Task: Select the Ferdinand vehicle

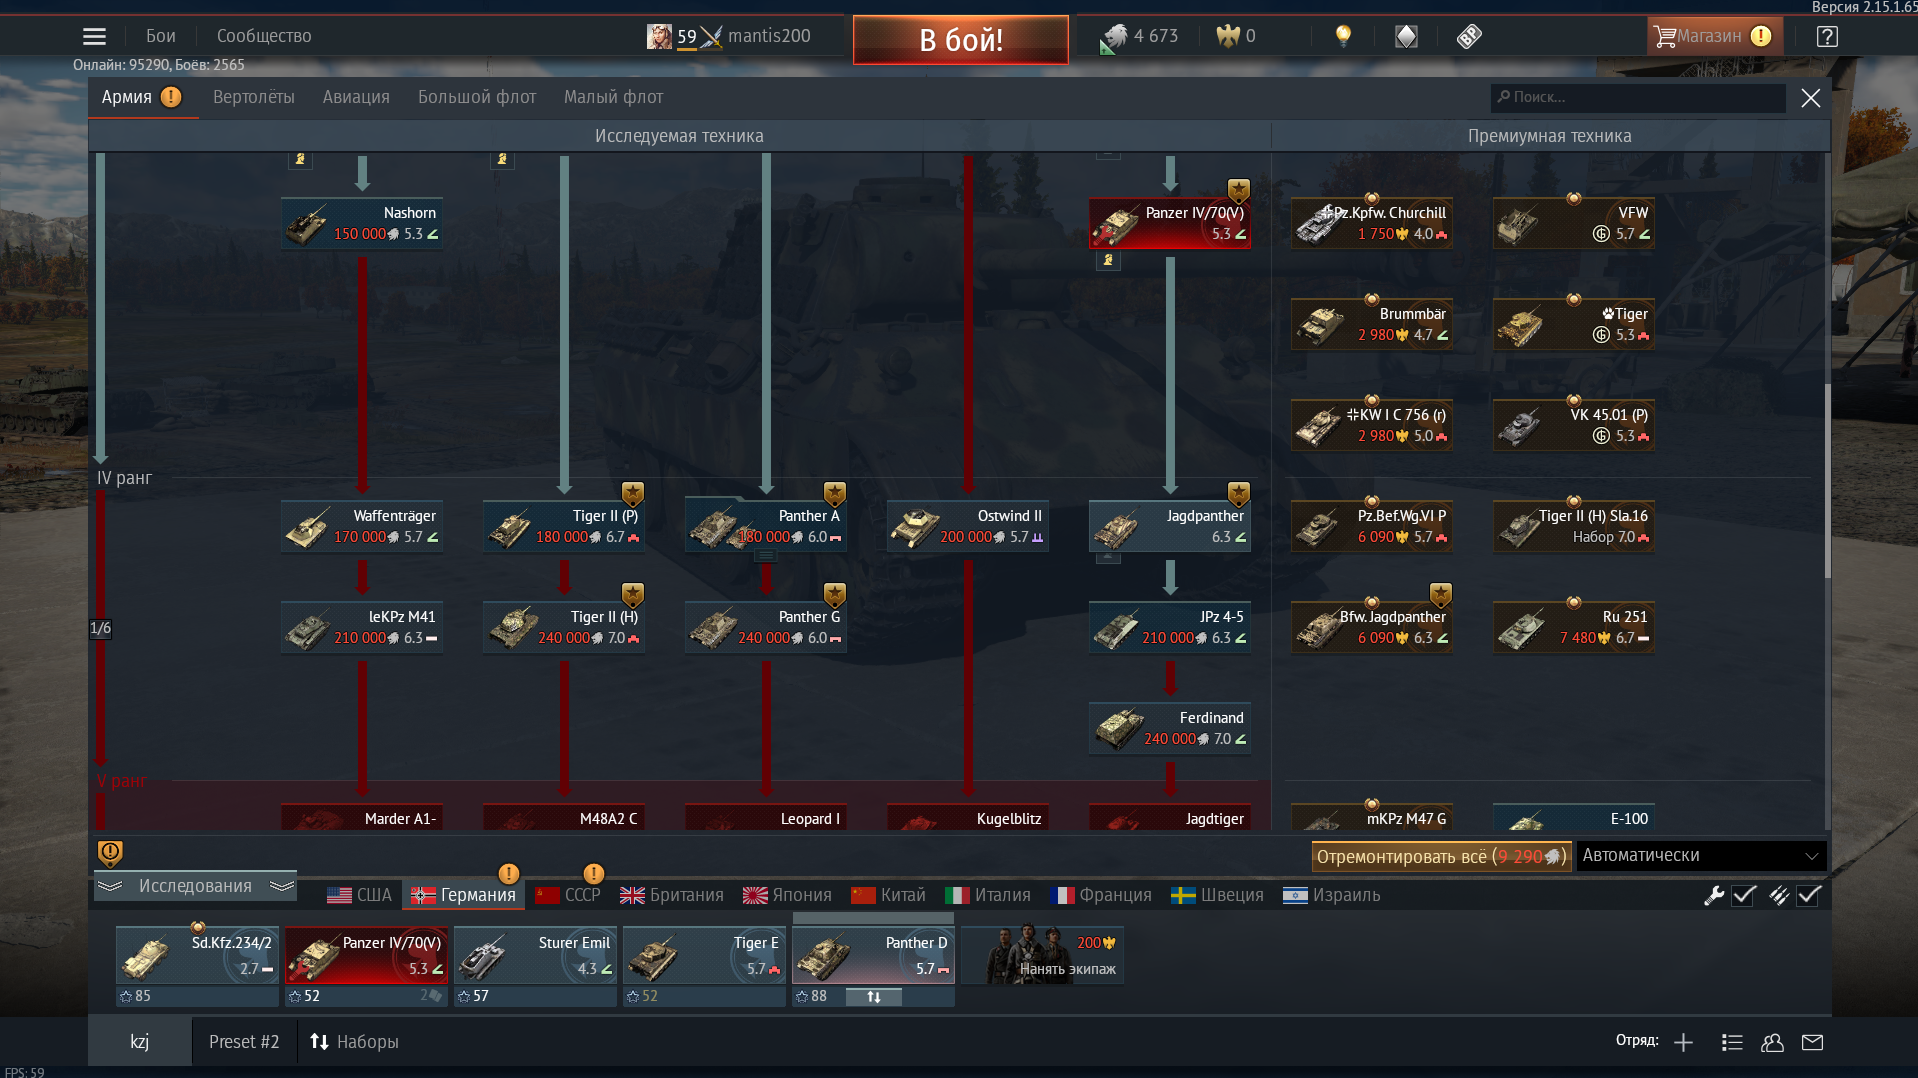Action: point(1170,728)
